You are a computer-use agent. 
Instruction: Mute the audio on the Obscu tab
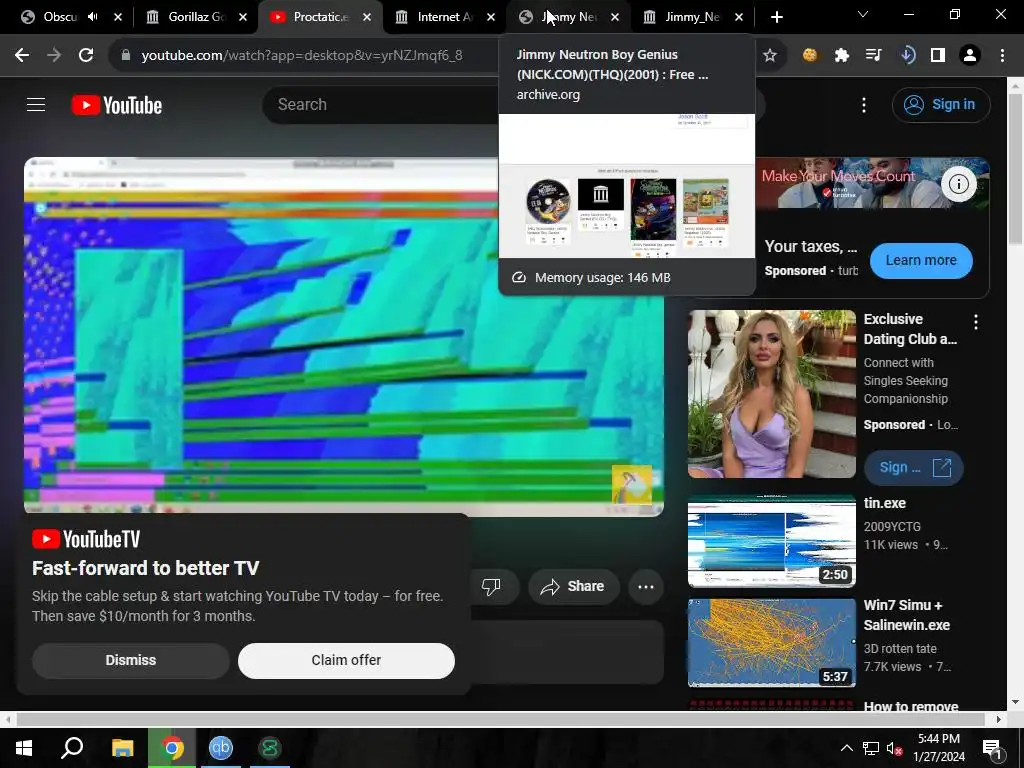coord(93,17)
